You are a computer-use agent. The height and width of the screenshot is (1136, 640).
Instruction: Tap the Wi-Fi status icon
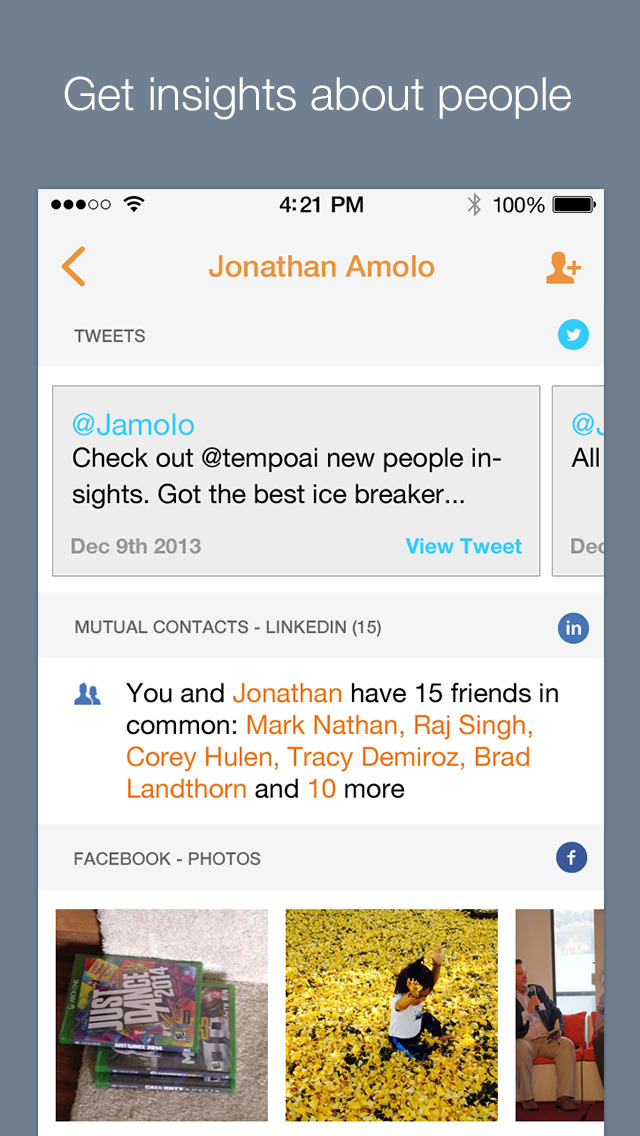click(x=133, y=204)
